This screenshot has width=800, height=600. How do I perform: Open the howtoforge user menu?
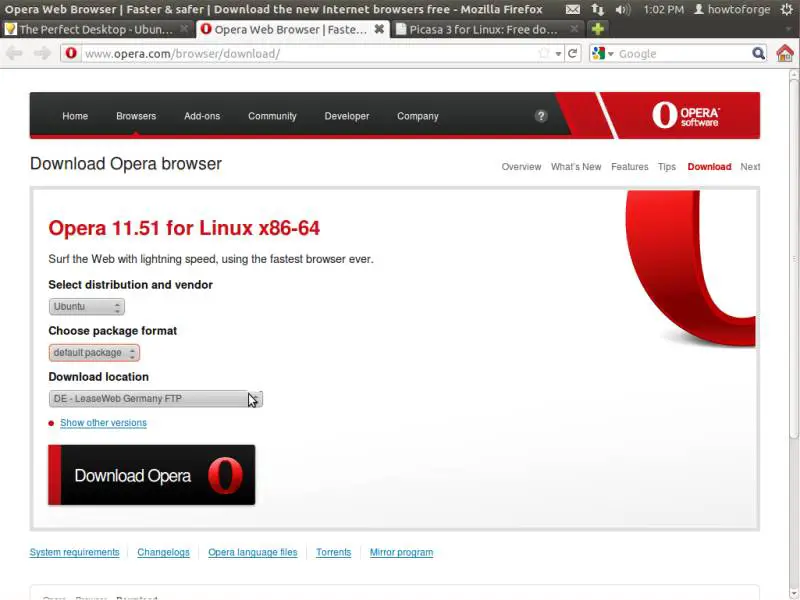[732, 9]
